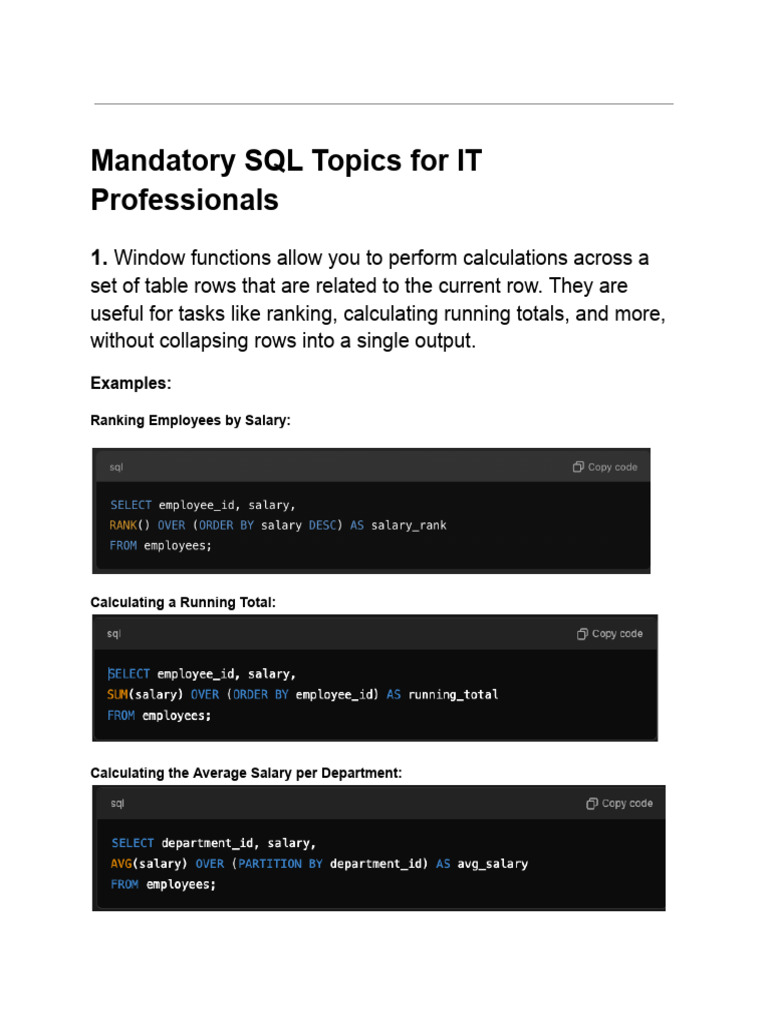Click the DESC keyword in the ranking query
This screenshot has width=768, height=1024.
pos(325,525)
